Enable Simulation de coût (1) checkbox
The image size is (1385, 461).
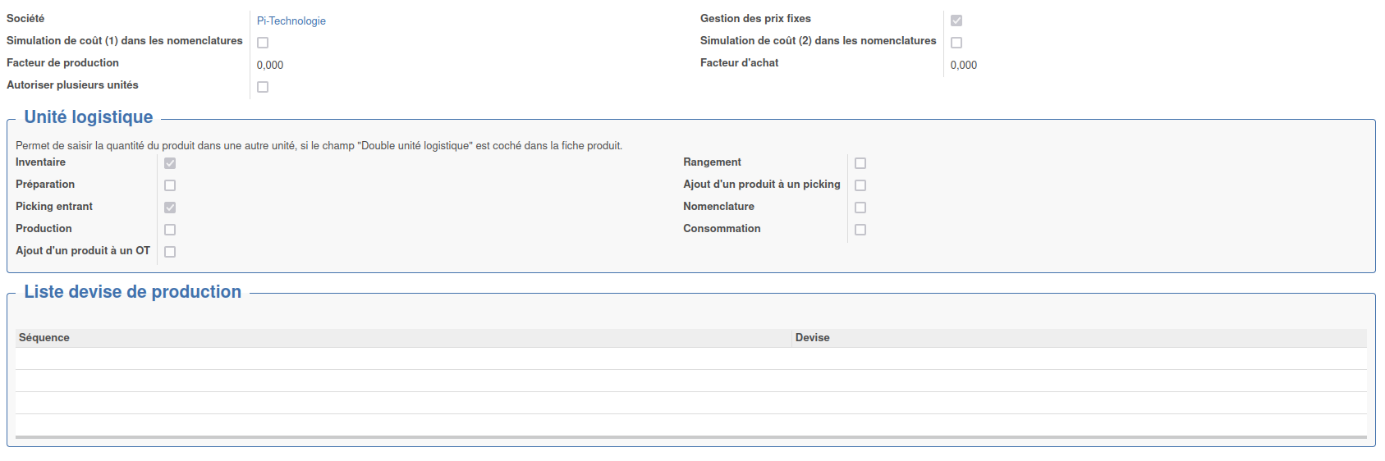click(263, 42)
